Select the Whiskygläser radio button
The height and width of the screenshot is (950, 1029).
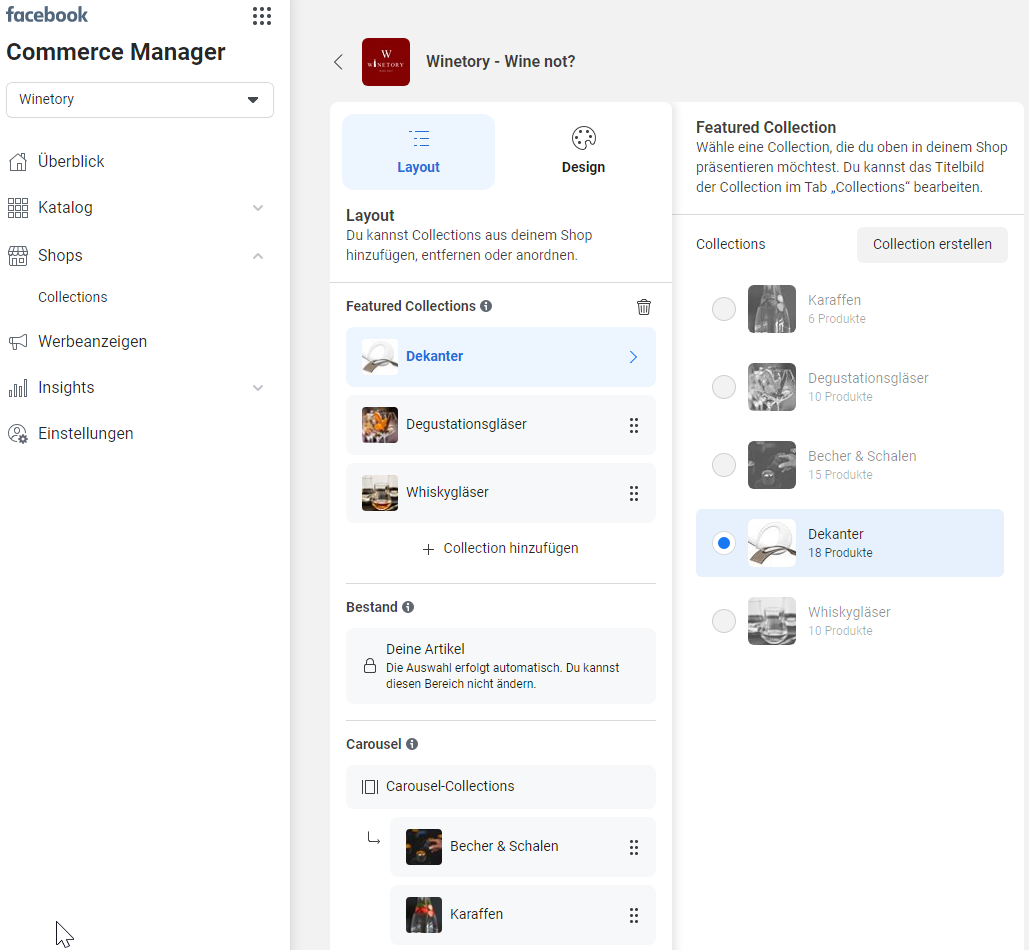(724, 621)
